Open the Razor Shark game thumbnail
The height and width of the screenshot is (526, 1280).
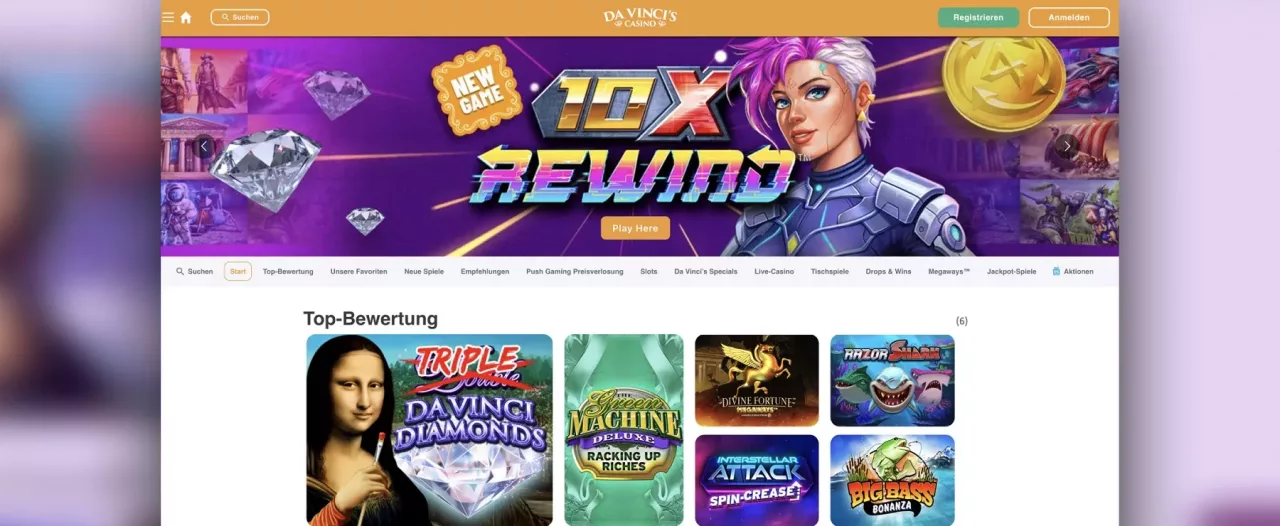point(892,380)
